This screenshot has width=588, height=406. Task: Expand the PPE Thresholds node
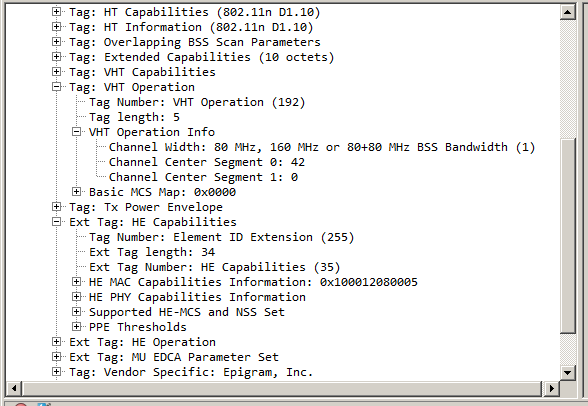pyautogui.click(x=76, y=327)
